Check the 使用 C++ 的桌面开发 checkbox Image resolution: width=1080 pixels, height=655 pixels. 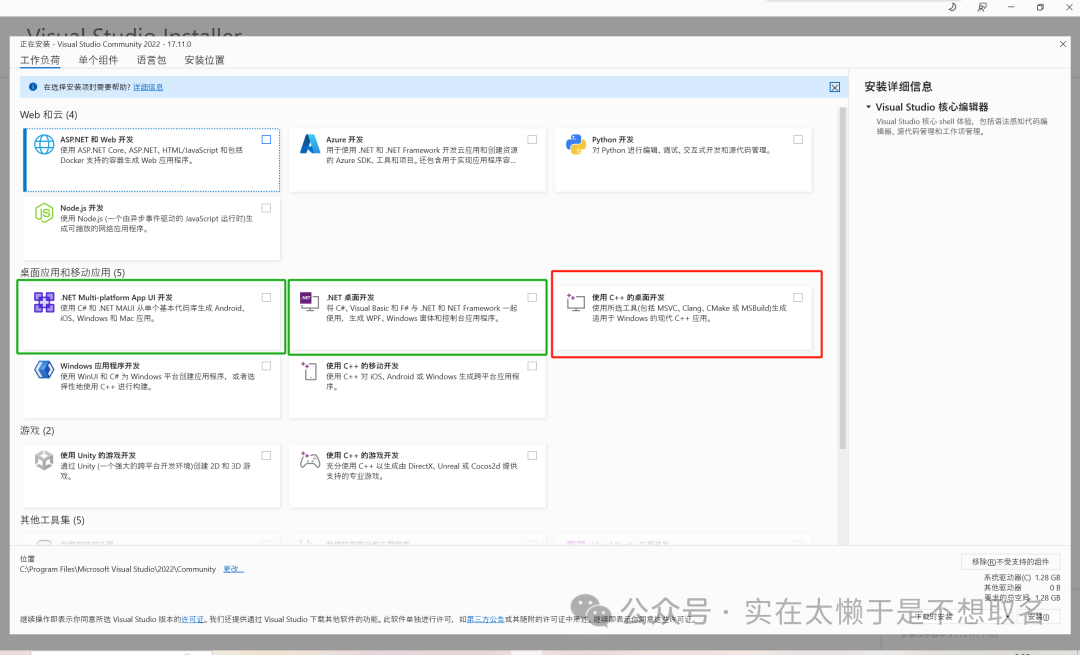click(x=798, y=298)
